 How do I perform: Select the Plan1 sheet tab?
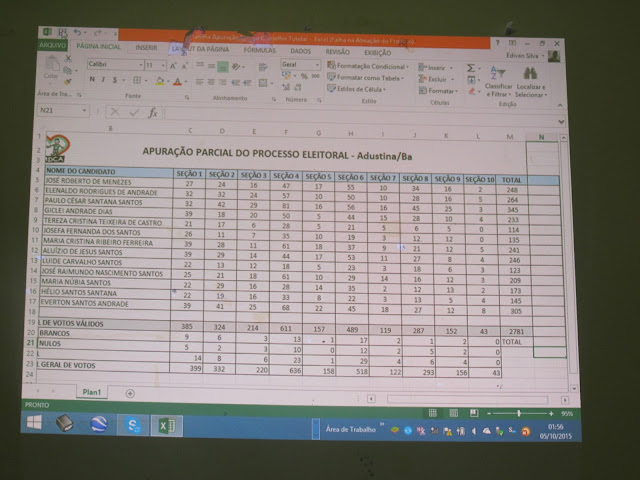click(91, 392)
